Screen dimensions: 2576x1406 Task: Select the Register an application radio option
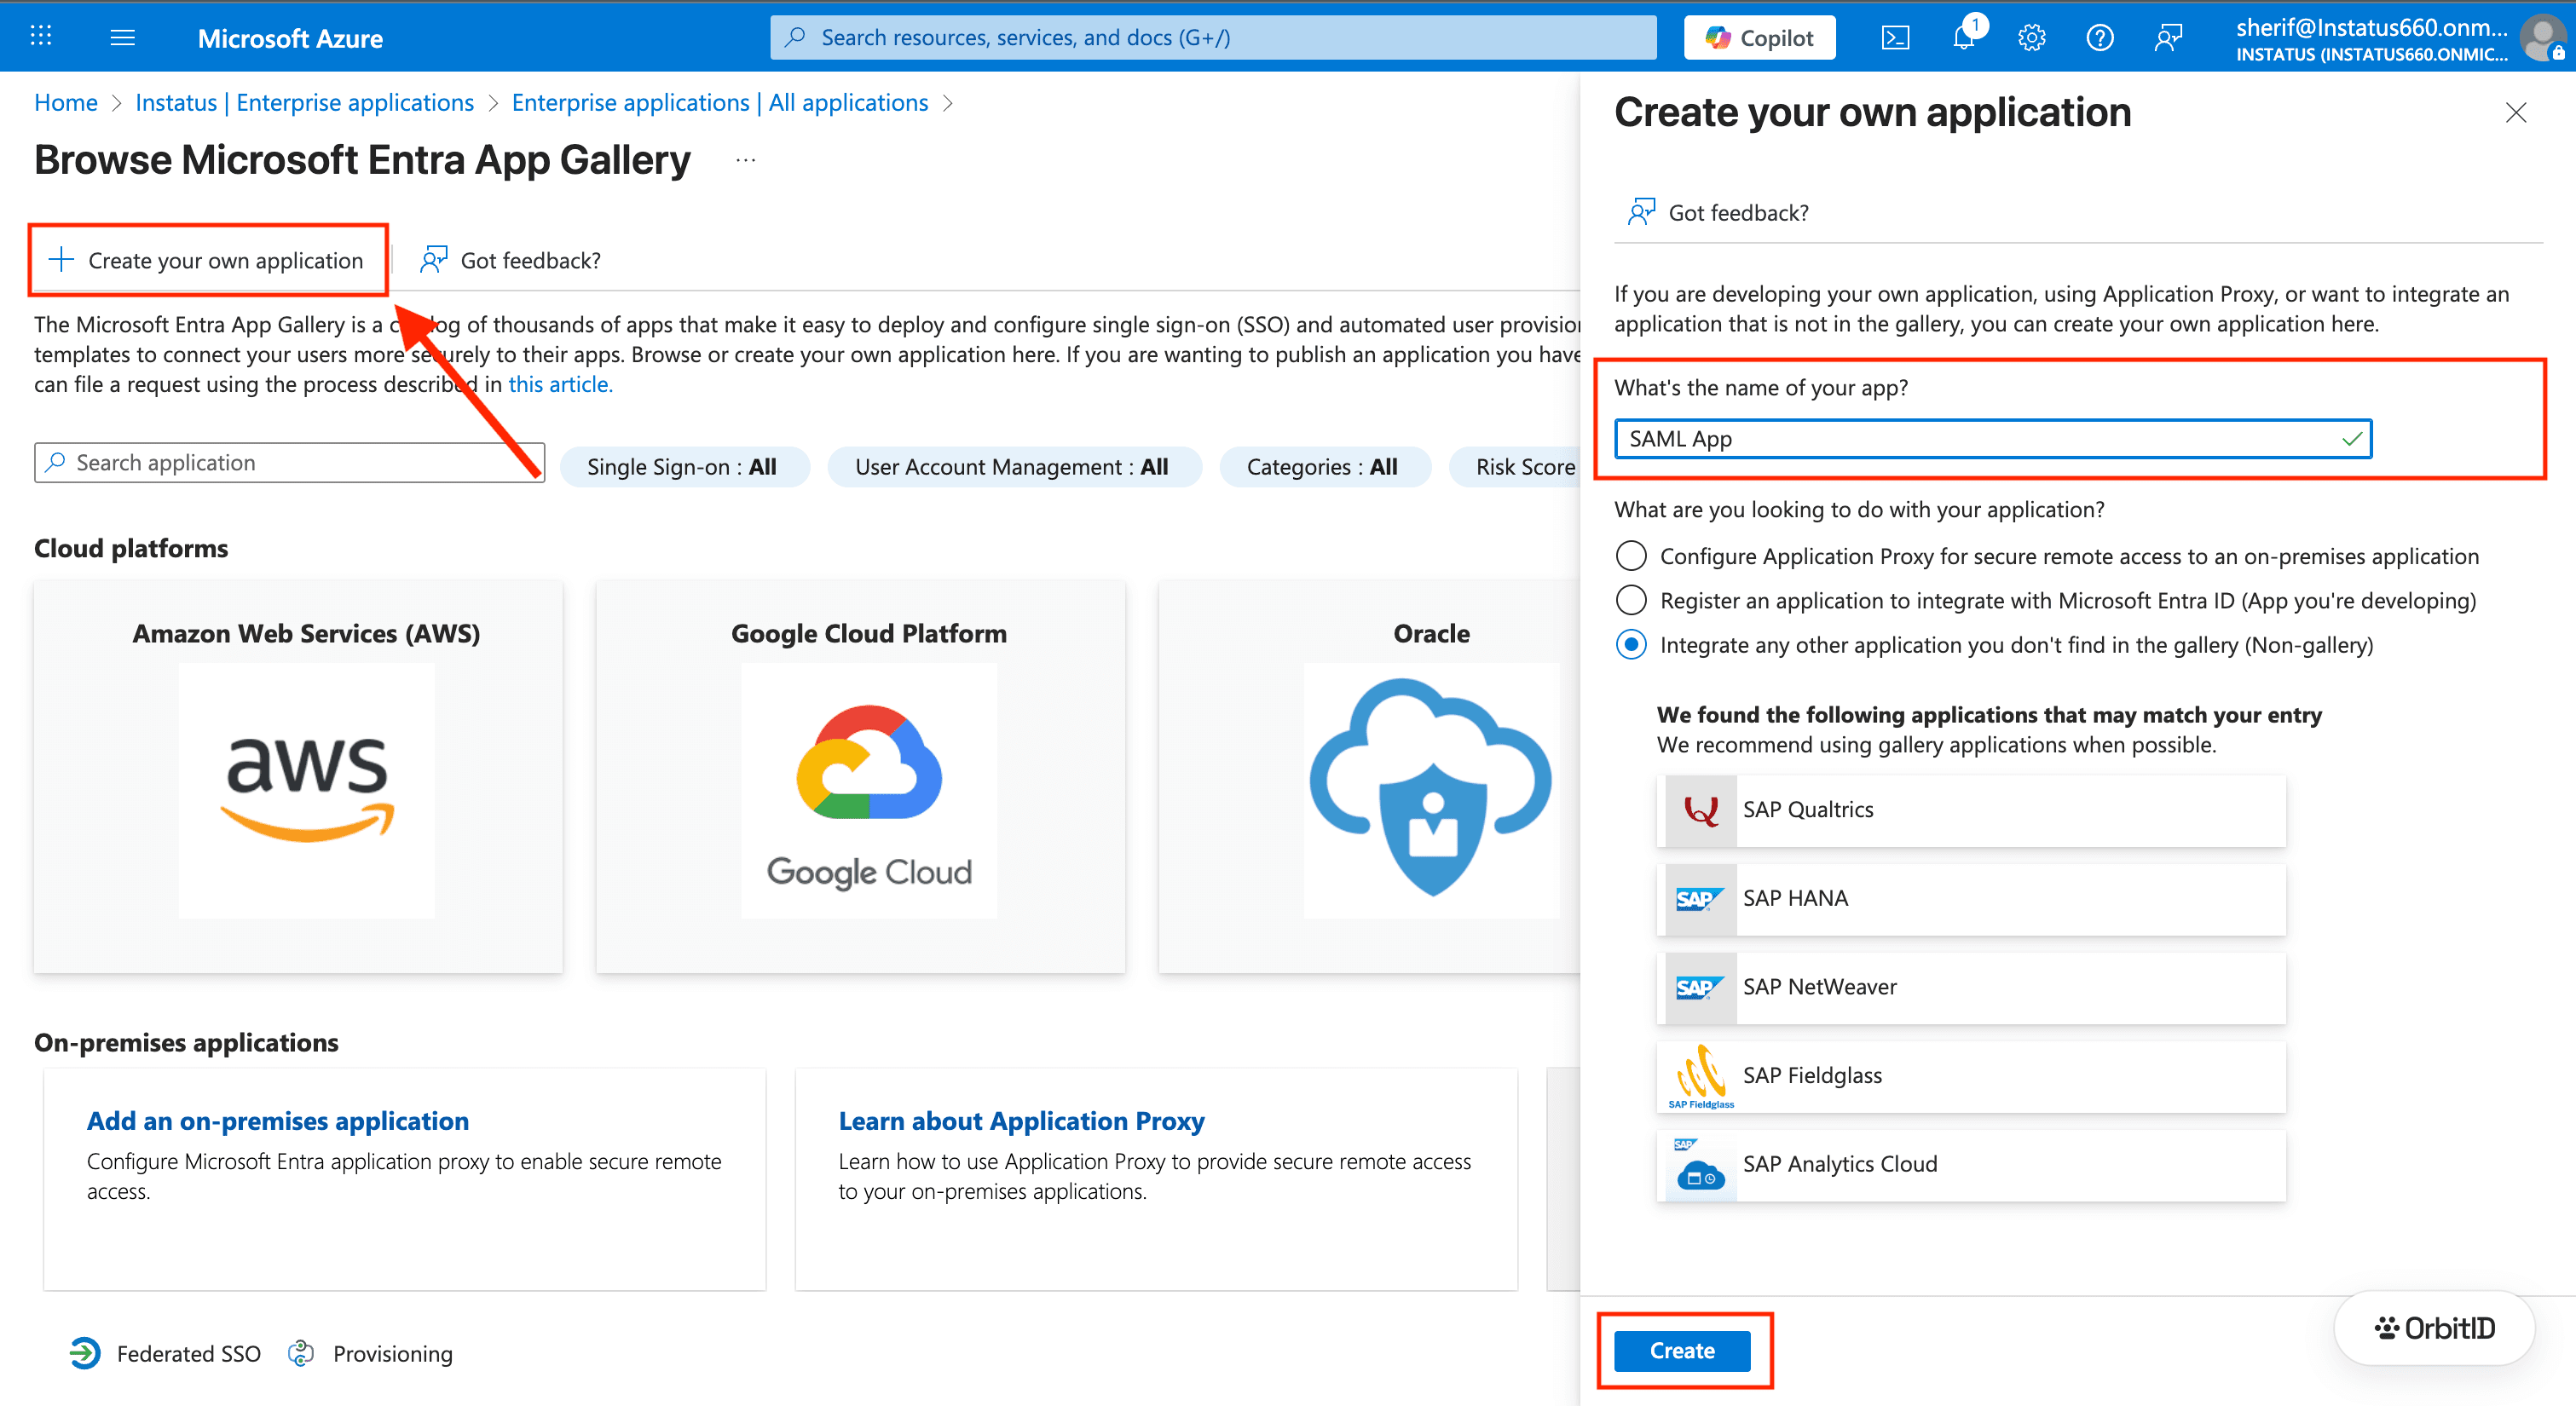point(1631,600)
